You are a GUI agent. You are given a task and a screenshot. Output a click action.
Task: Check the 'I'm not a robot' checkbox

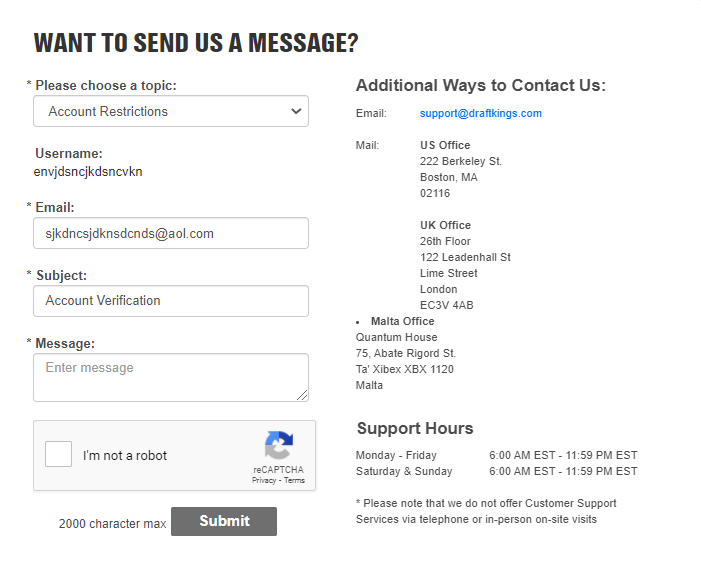click(x=59, y=454)
